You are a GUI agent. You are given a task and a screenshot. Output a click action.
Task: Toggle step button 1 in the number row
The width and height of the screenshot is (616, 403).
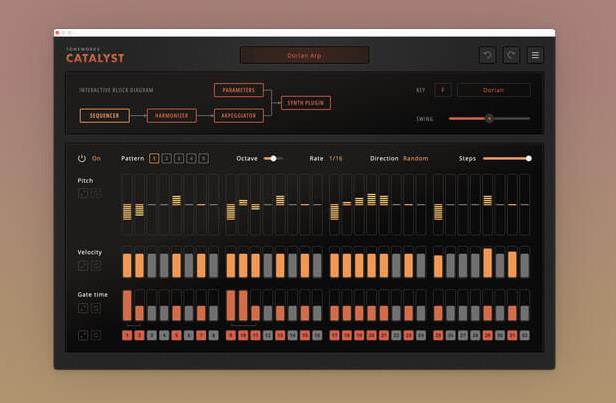tap(127, 335)
